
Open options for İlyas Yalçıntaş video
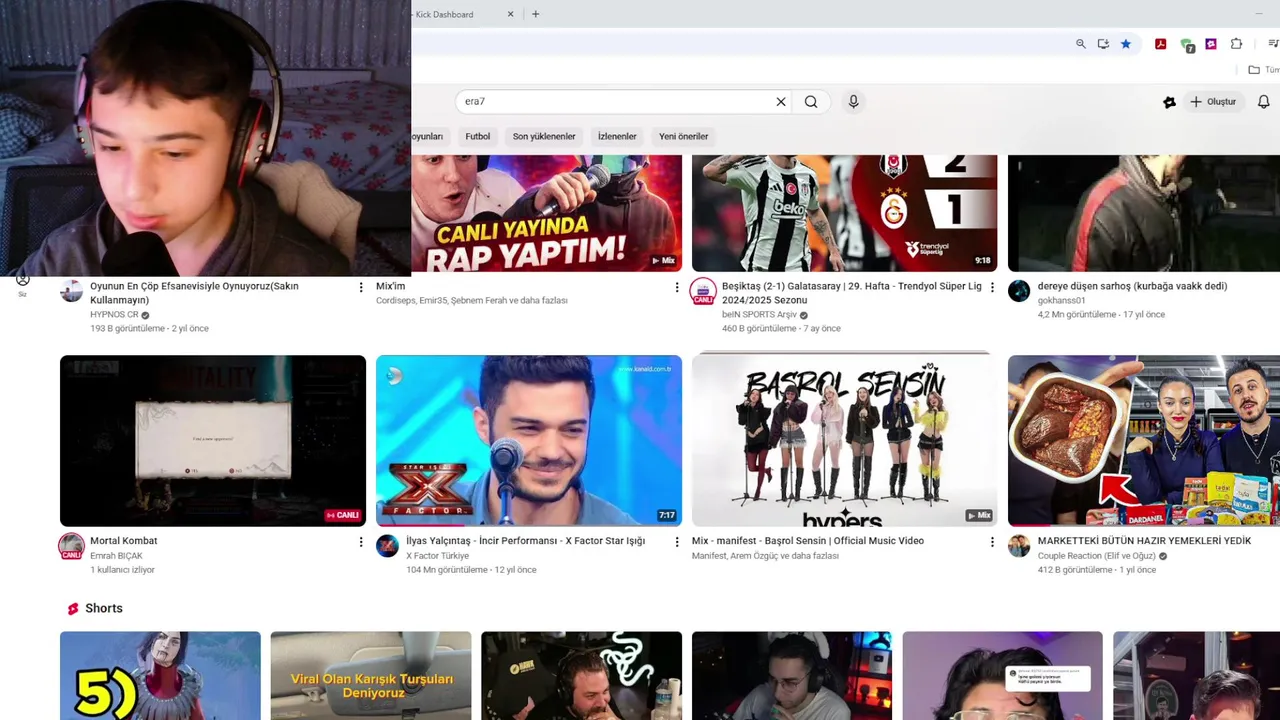pos(677,542)
